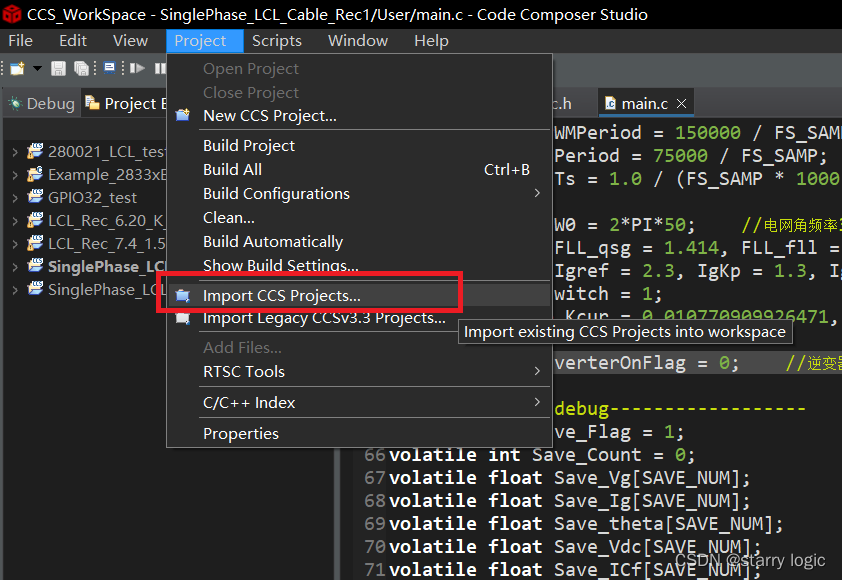Click the Example_2833x project icon
The width and height of the screenshot is (842, 580).
(x=35, y=174)
